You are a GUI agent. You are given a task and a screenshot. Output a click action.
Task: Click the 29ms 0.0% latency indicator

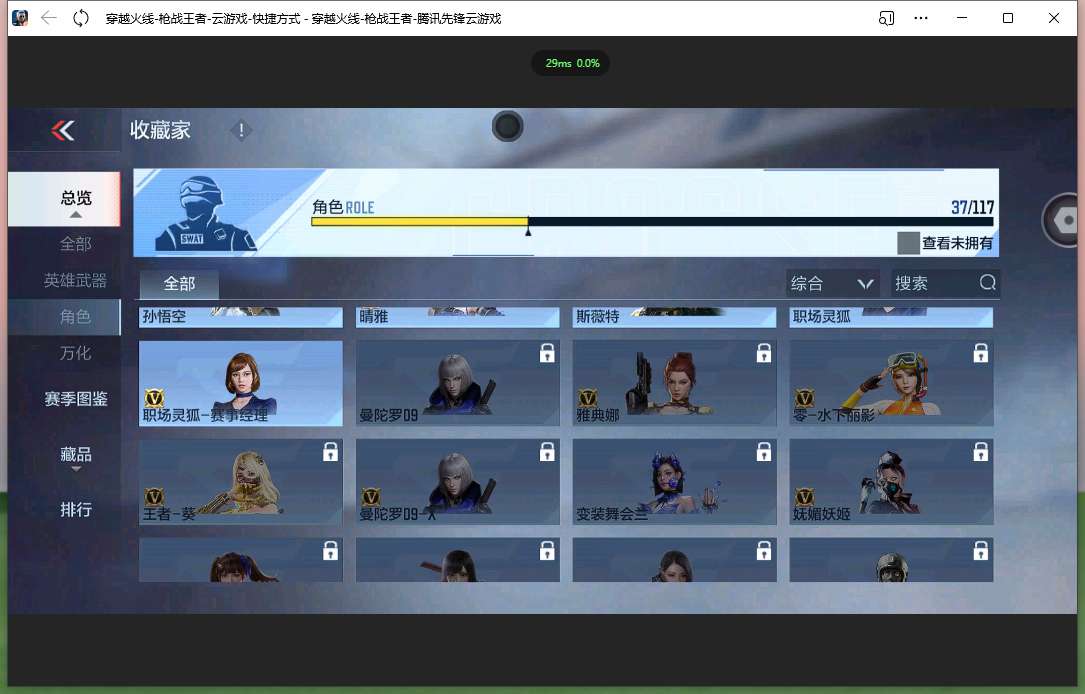pyautogui.click(x=572, y=63)
